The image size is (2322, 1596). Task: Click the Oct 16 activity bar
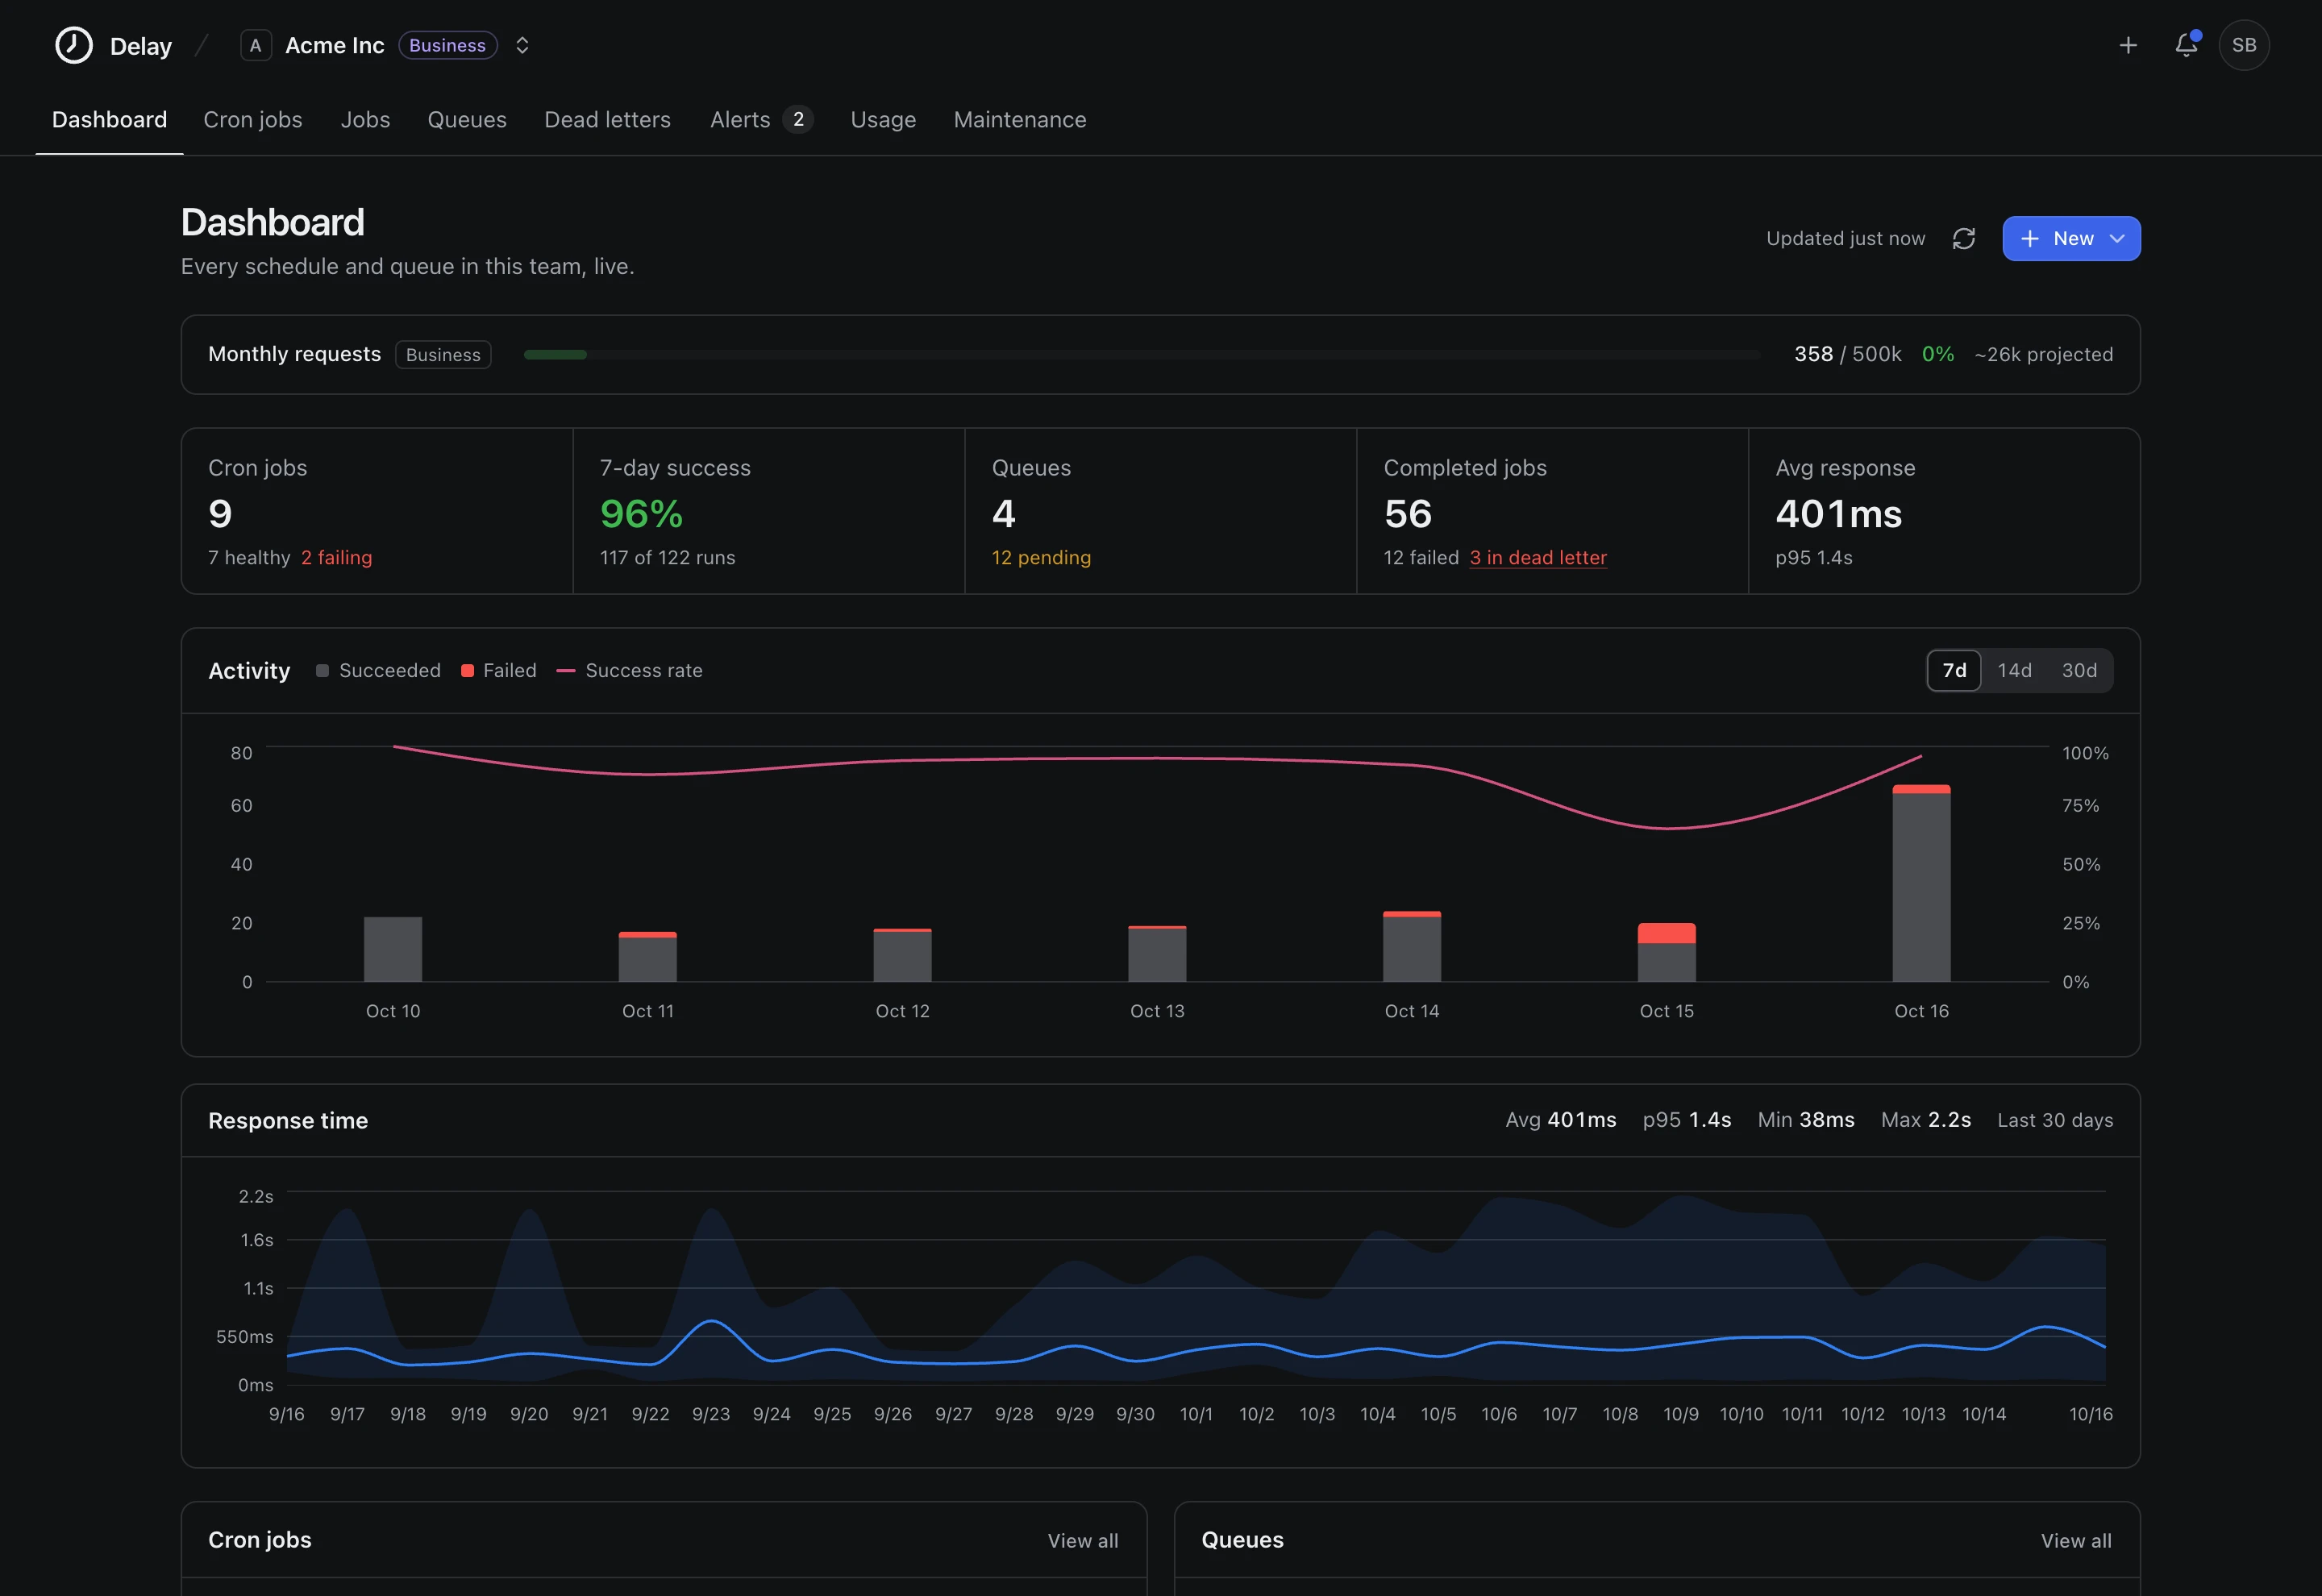(x=1921, y=883)
